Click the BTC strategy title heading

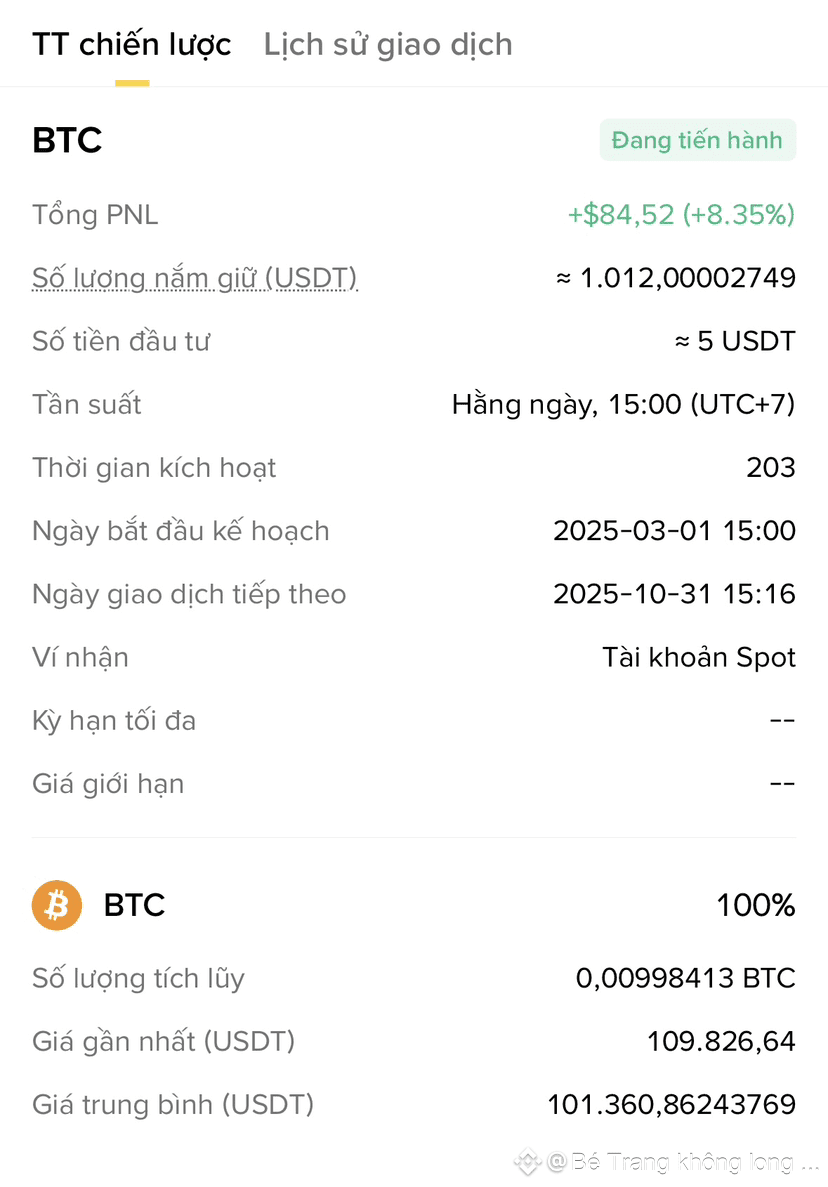click(67, 140)
